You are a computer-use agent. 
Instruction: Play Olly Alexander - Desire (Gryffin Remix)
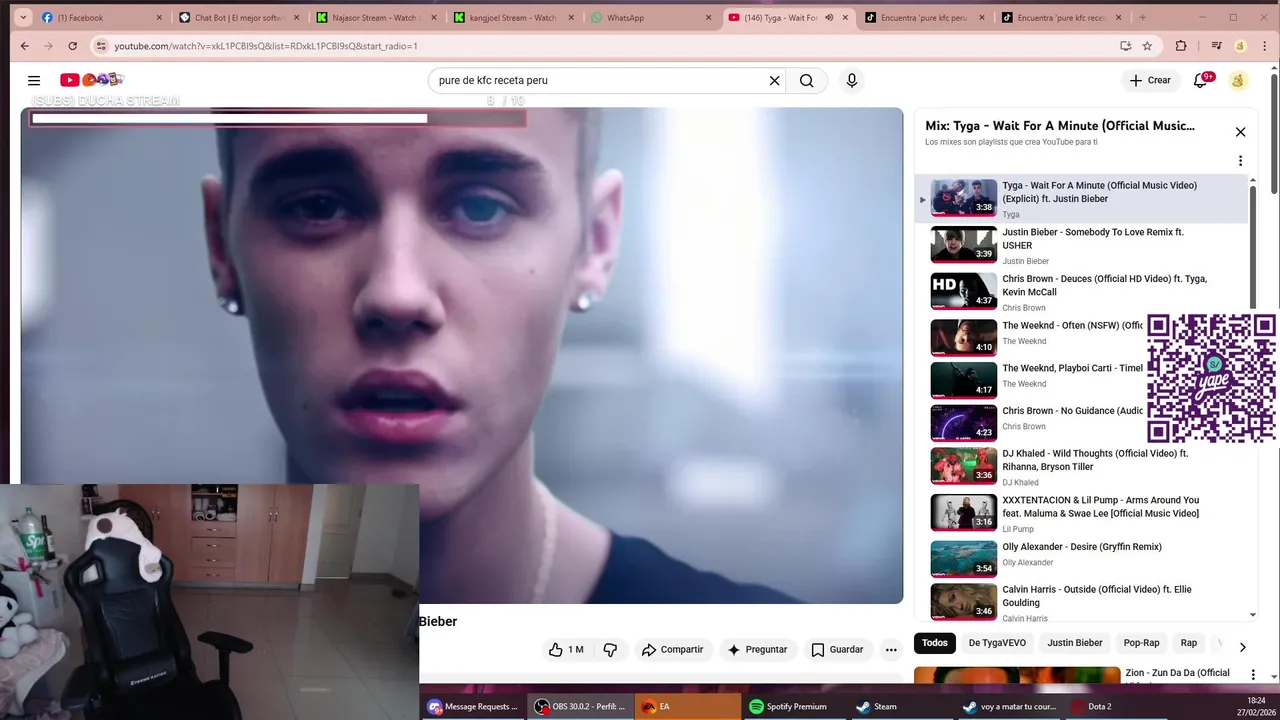click(x=1080, y=558)
